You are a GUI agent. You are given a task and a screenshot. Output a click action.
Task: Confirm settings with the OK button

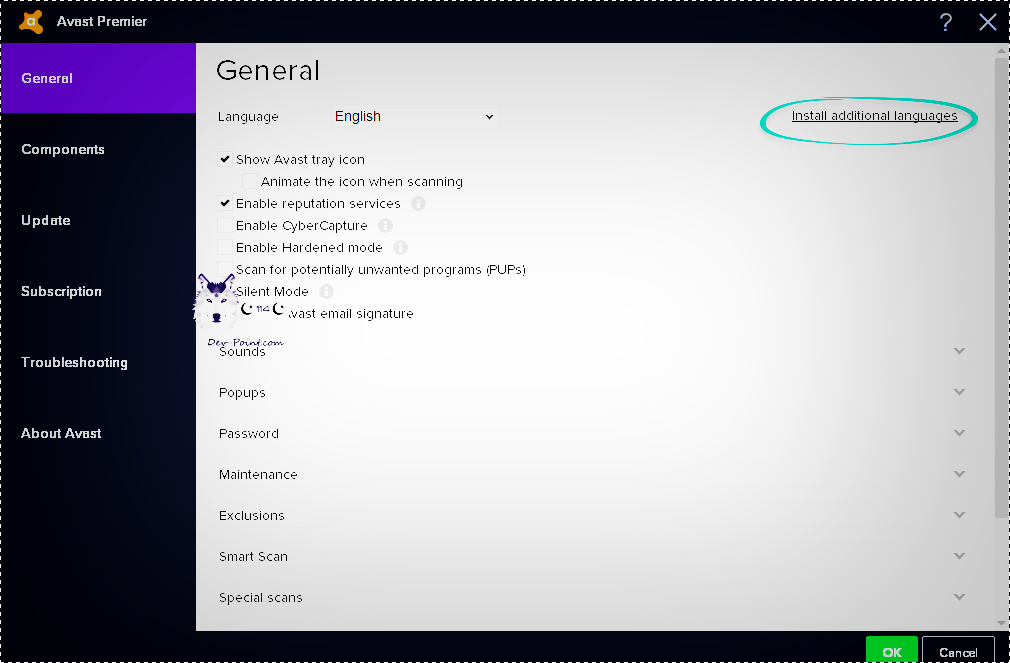pyautogui.click(x=891, y=649)
